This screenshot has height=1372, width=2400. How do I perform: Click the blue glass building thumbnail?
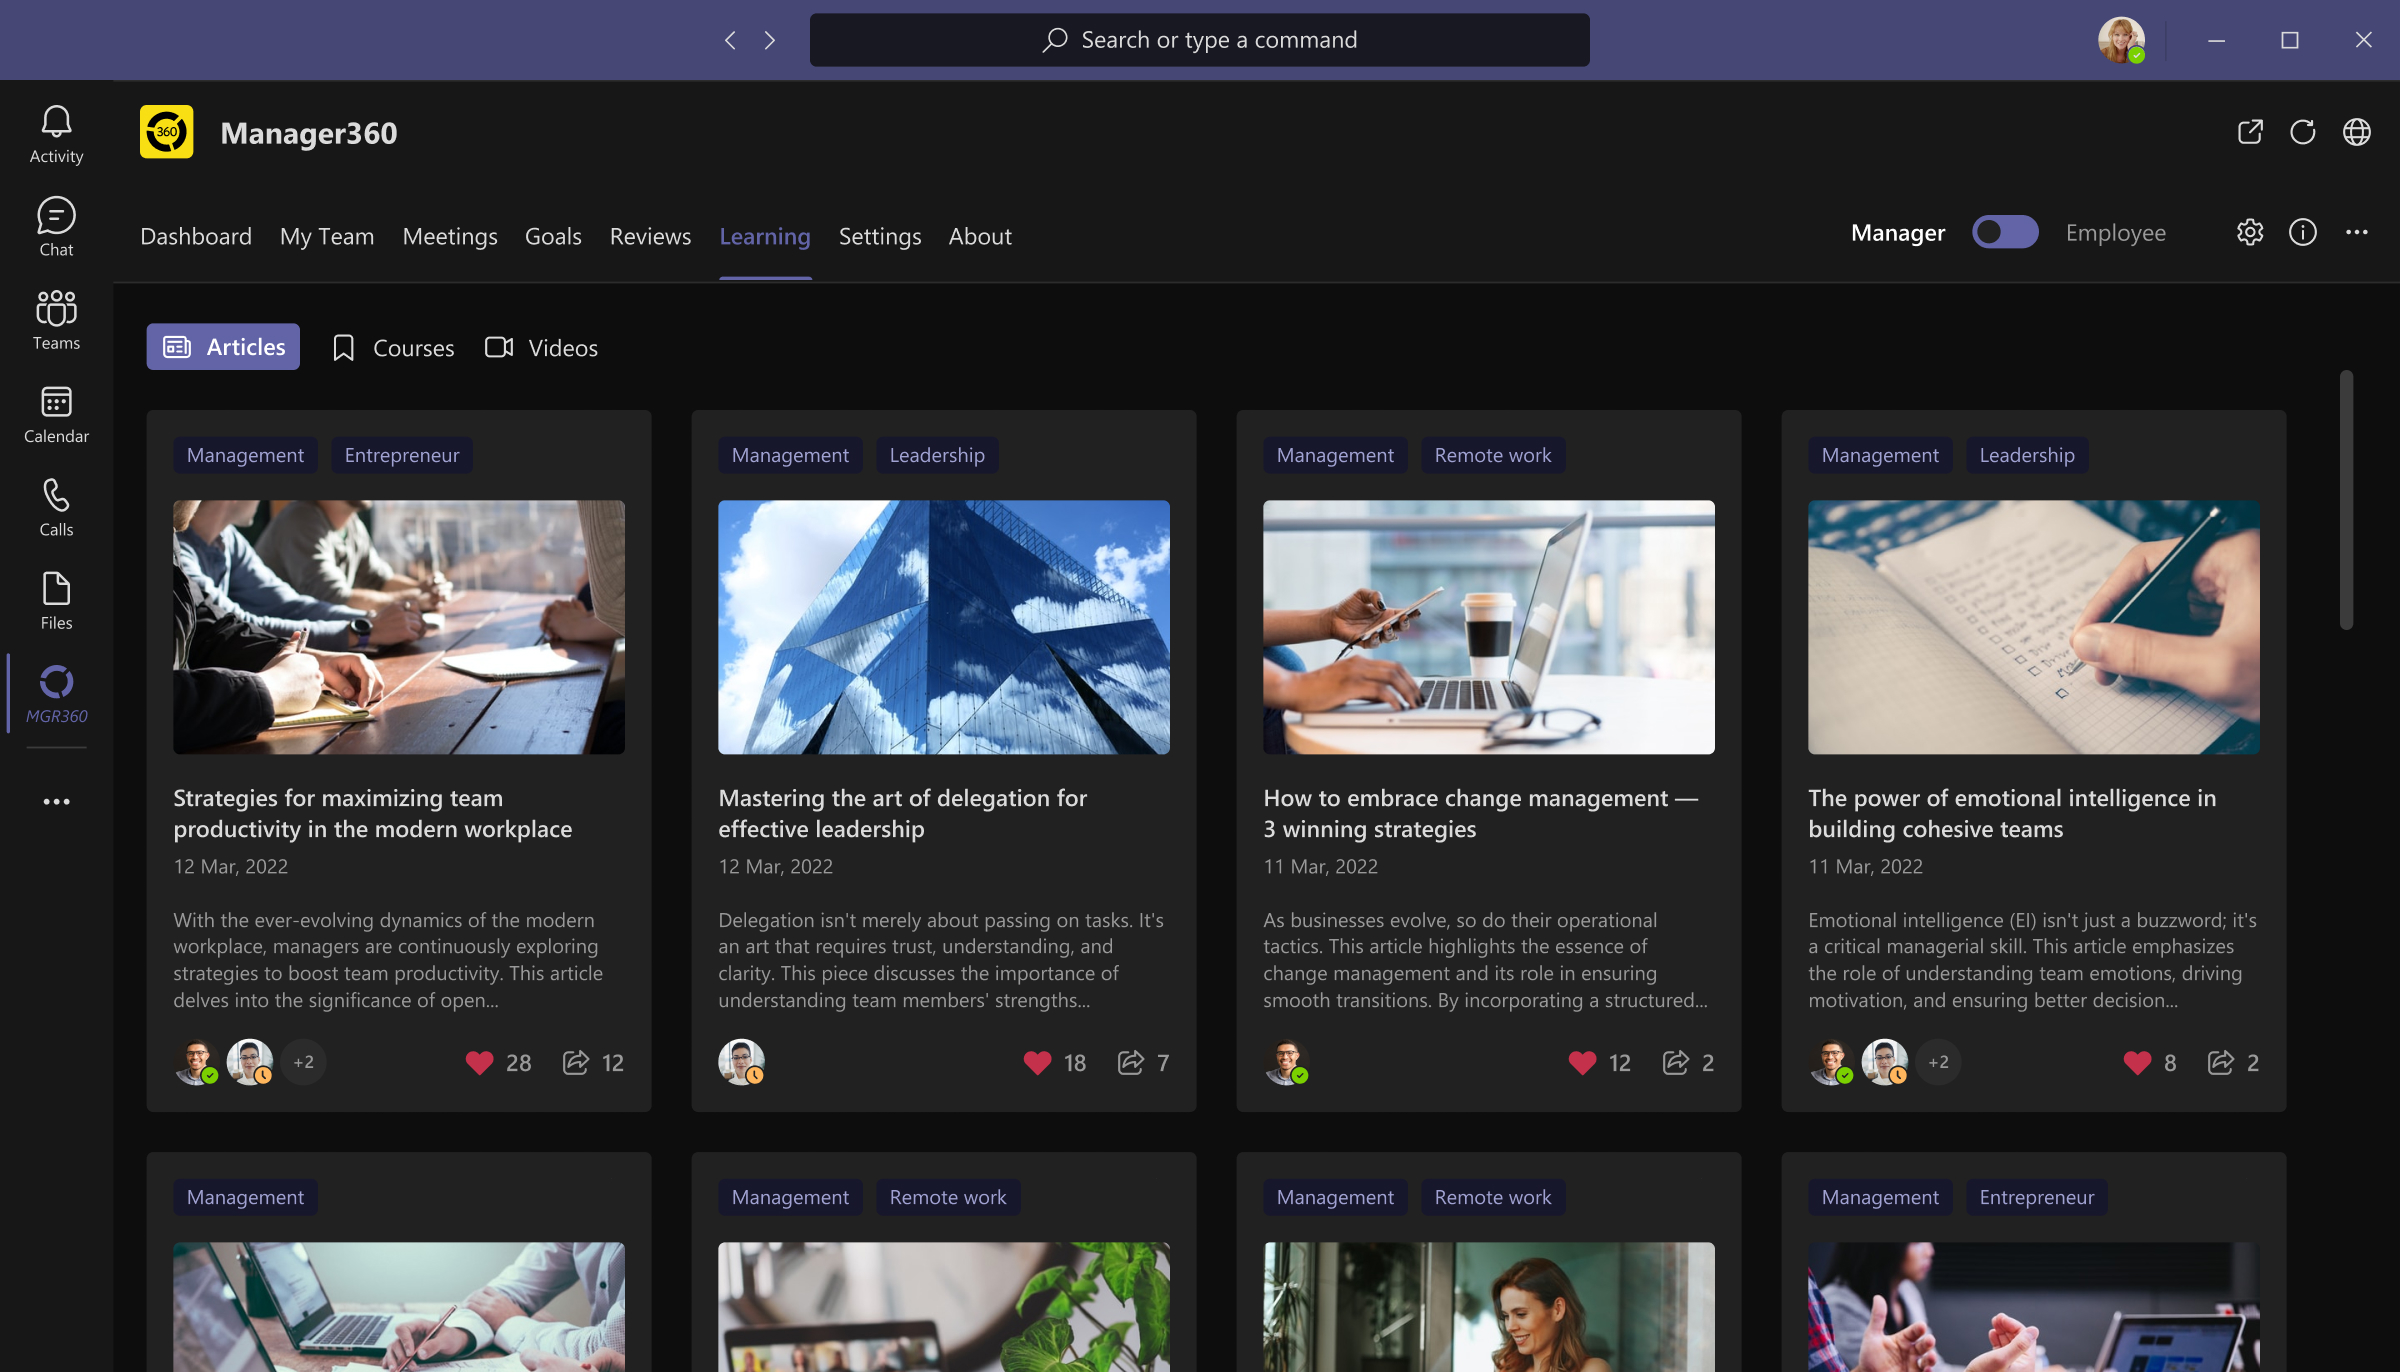[x=944, y=627]
